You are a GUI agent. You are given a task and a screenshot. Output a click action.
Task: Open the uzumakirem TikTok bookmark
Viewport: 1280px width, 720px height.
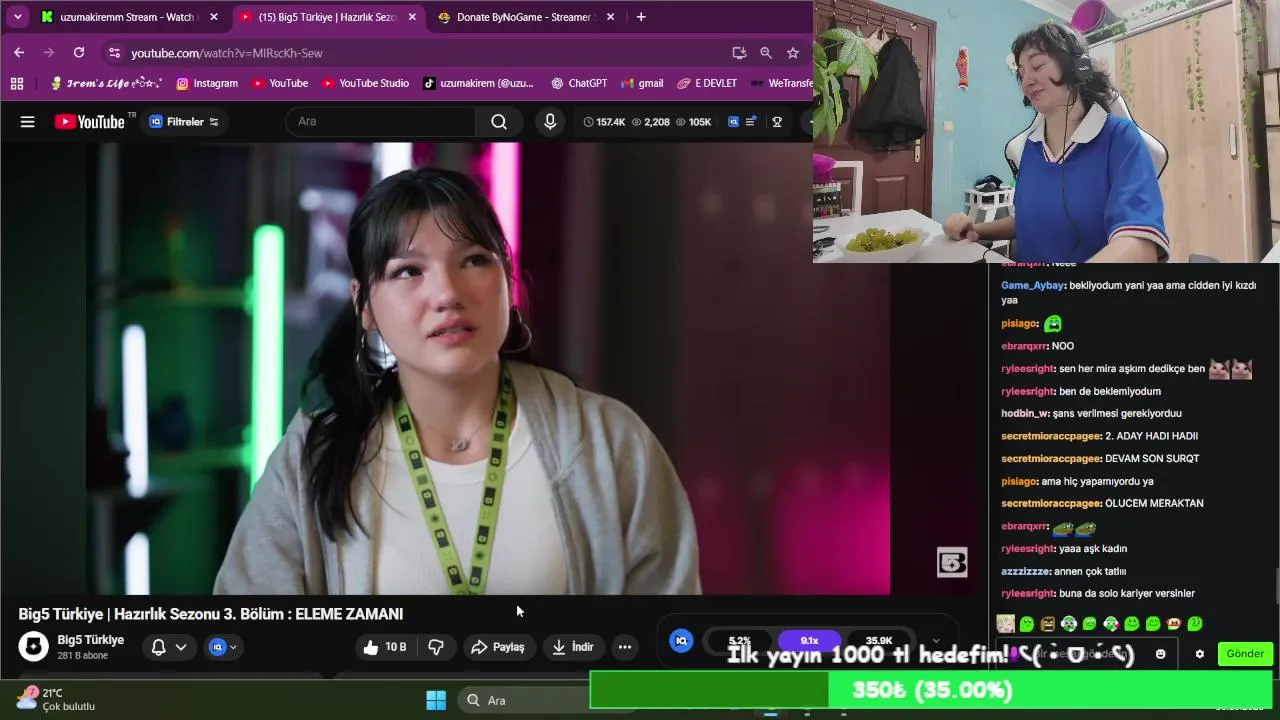coord(478,83)
